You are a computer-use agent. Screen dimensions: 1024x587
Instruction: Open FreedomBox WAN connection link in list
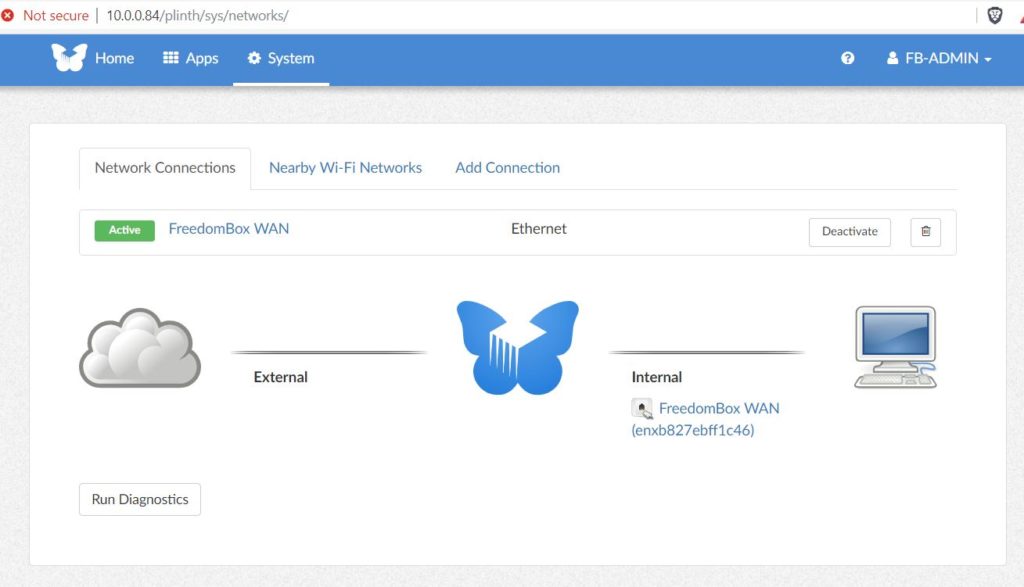229,229
